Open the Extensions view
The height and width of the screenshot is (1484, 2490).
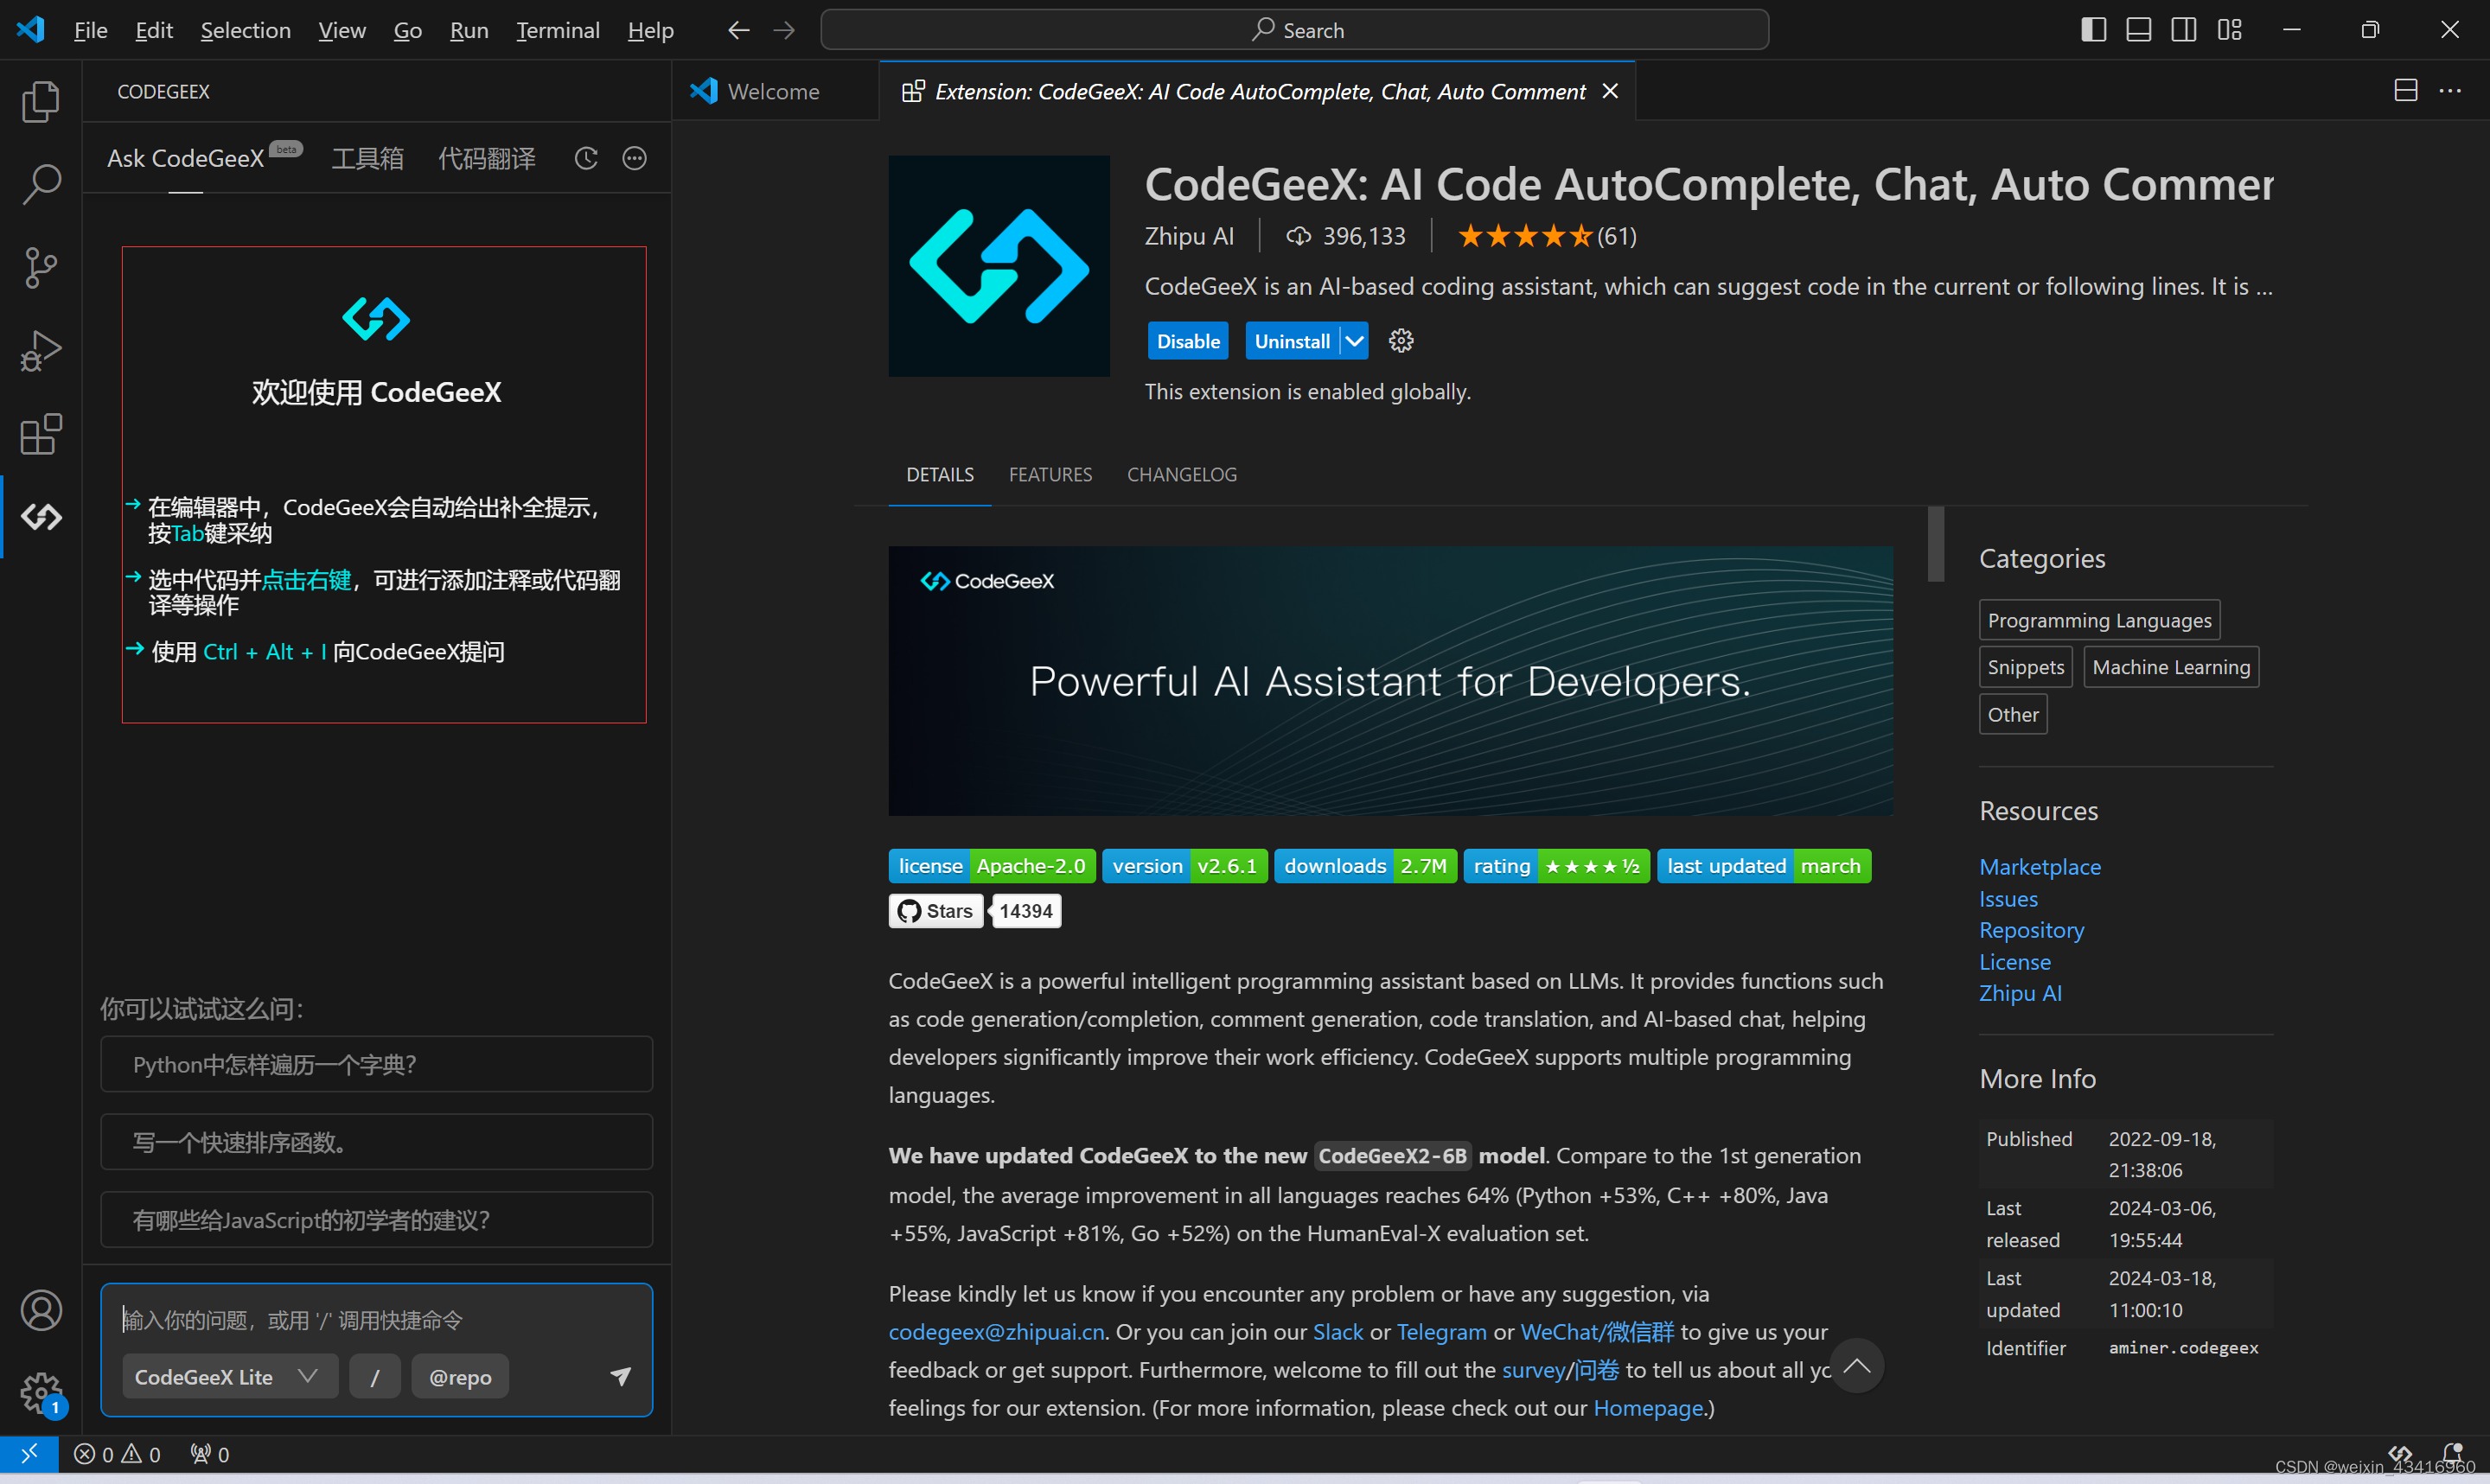(x=41, y=434)
